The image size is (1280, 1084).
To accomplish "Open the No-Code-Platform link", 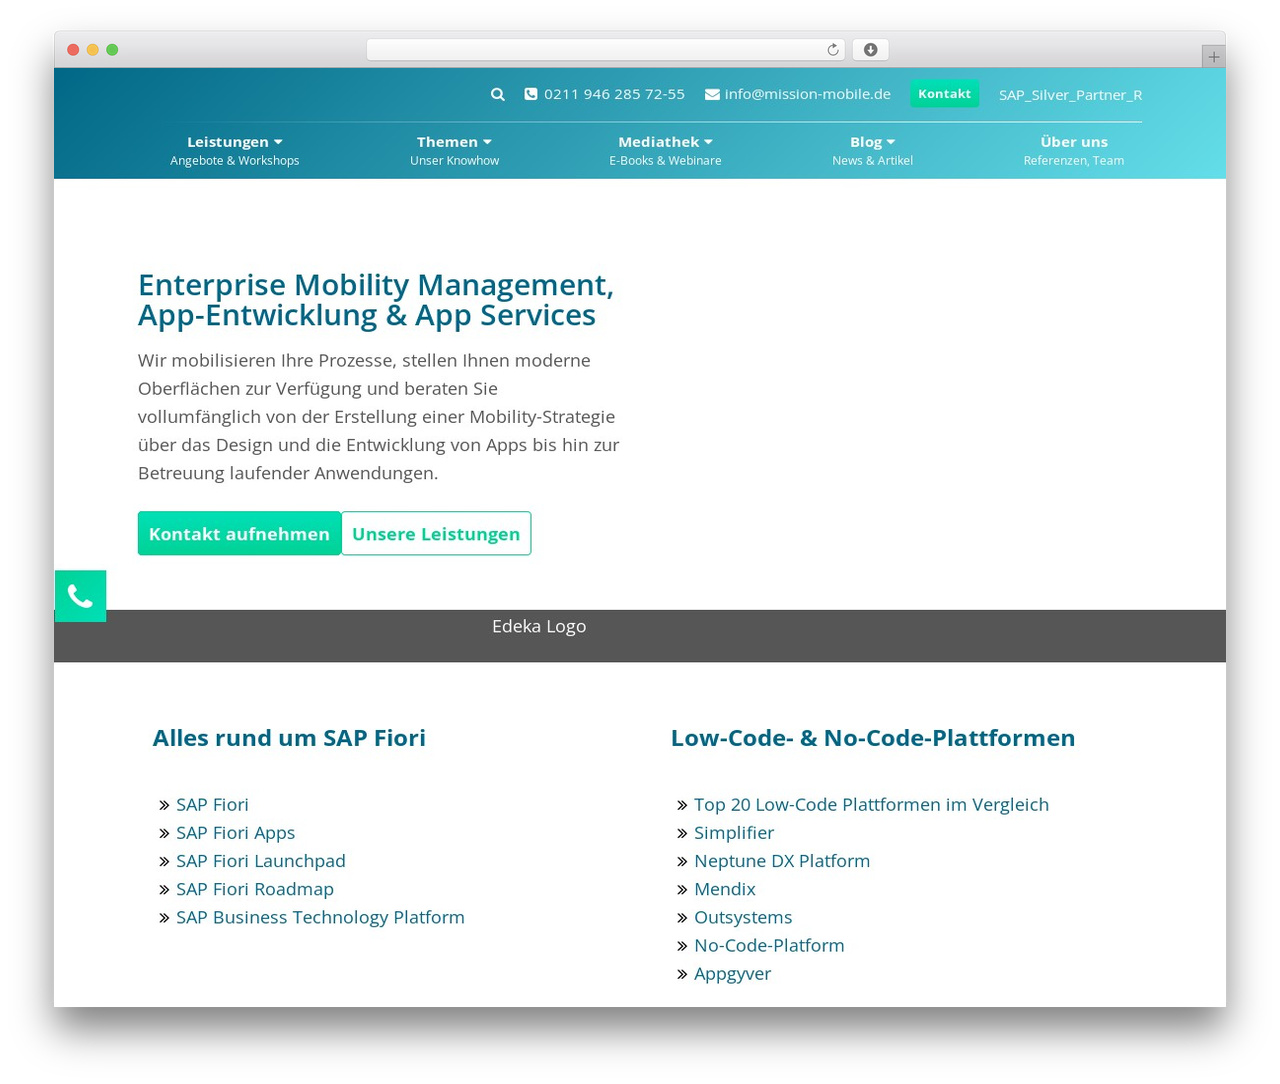I will 769,945.
